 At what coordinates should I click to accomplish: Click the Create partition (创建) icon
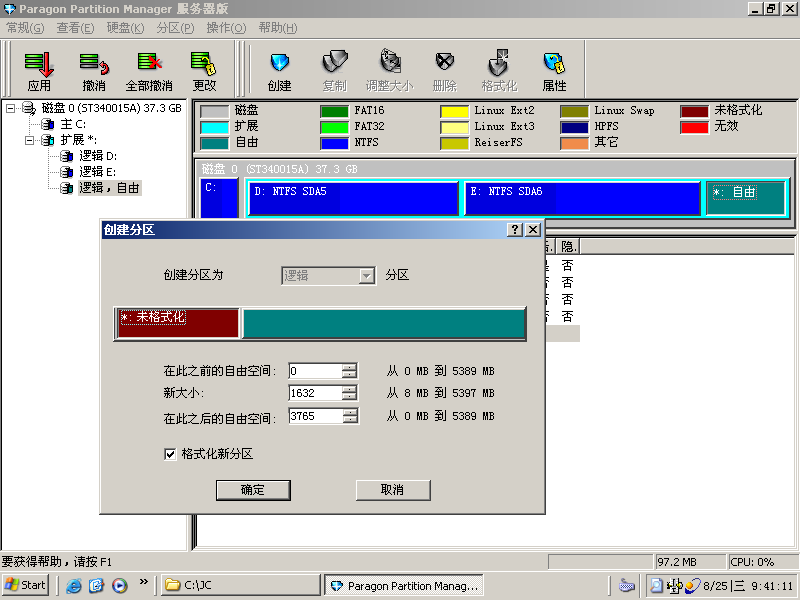point(280,63)
